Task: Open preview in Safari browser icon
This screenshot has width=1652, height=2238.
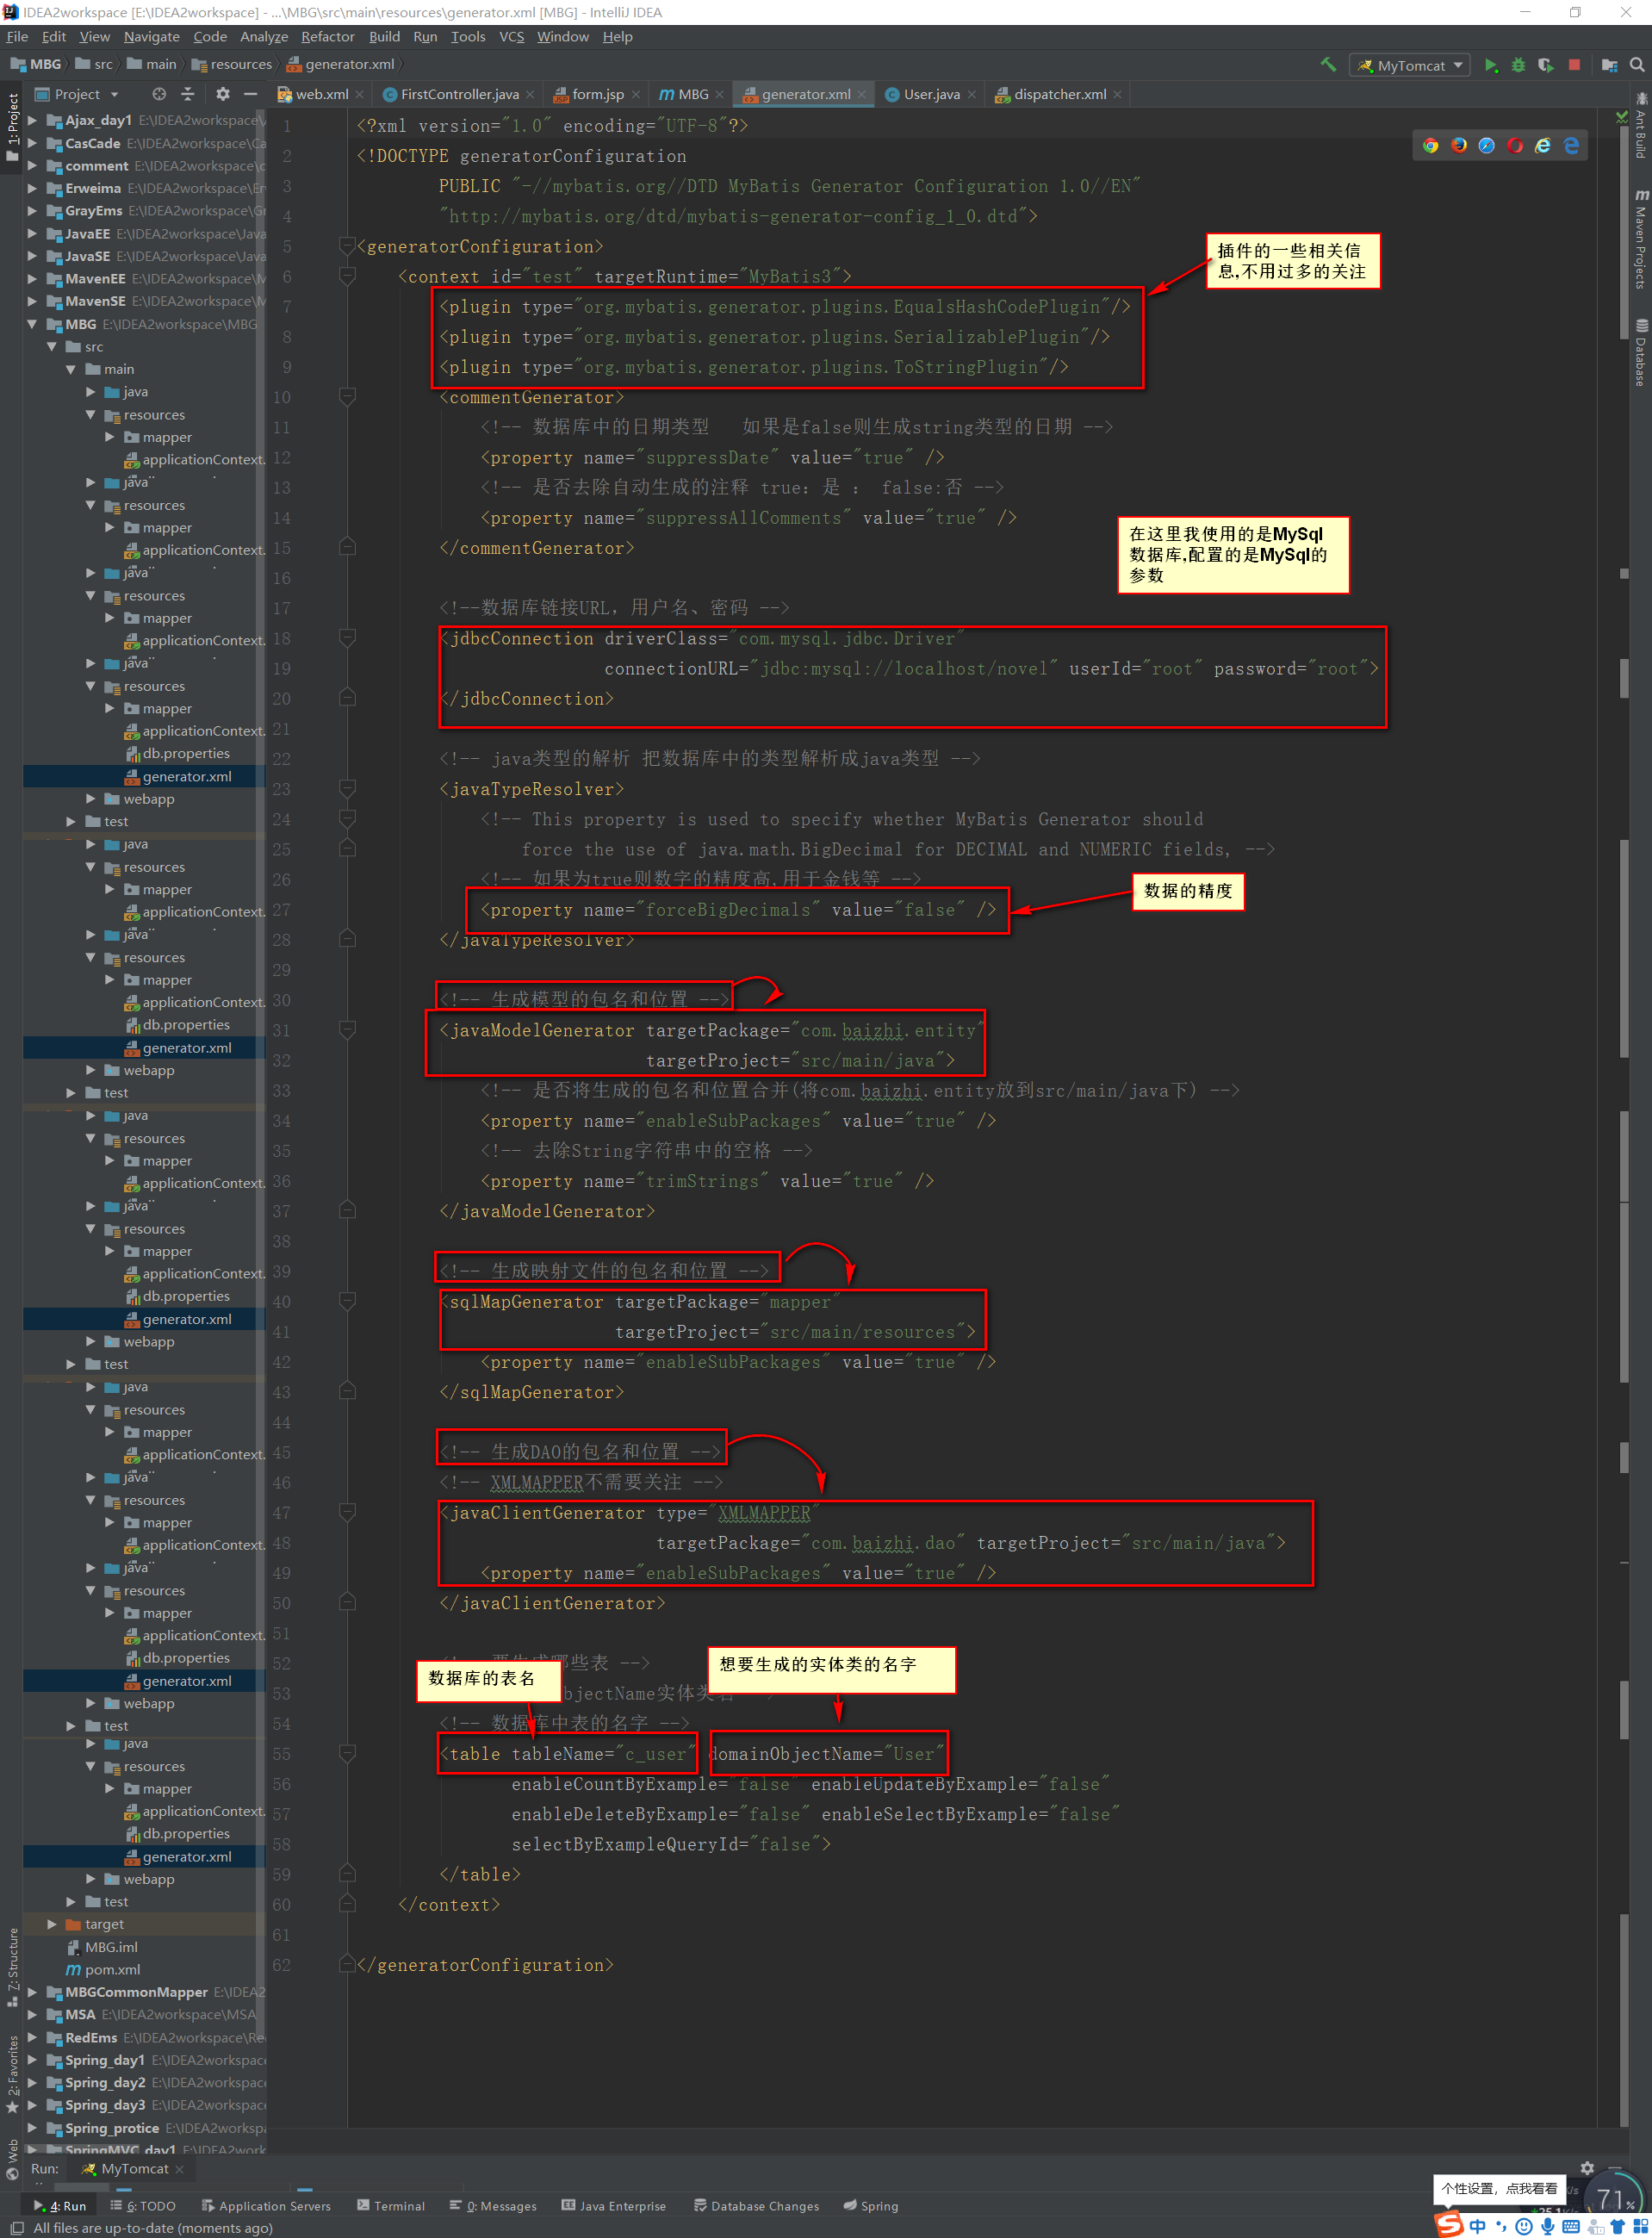Action: (1487, 146)
